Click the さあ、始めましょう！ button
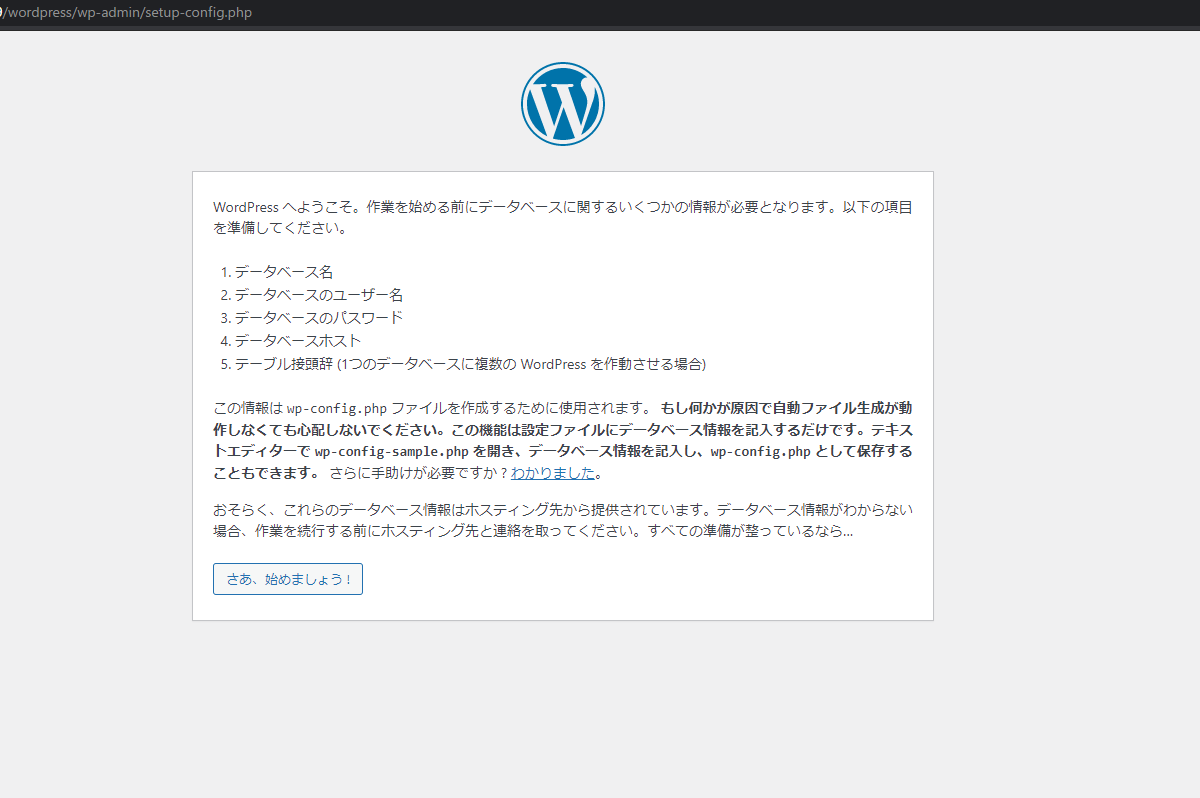The width and height of the screenshot is (1200, 798). [x=288, y=579]
